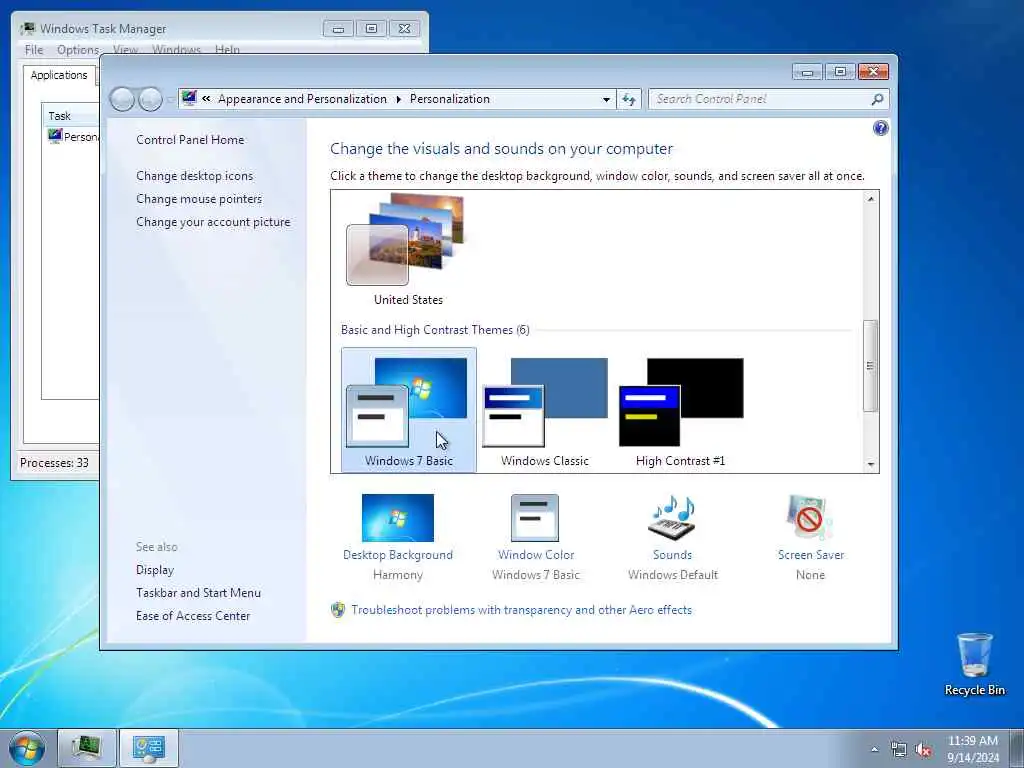The height and width of the screenshot is (768, 1024).
Task: Minimize the Personalization window
Action: tap(807, 71)
